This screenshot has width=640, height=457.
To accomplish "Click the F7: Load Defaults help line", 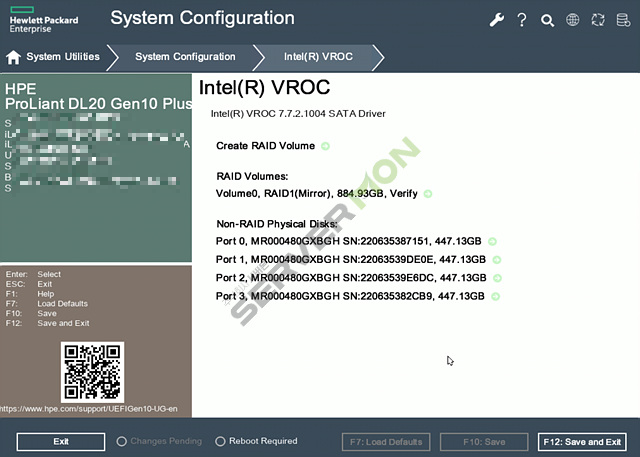I will click(47, 304).
